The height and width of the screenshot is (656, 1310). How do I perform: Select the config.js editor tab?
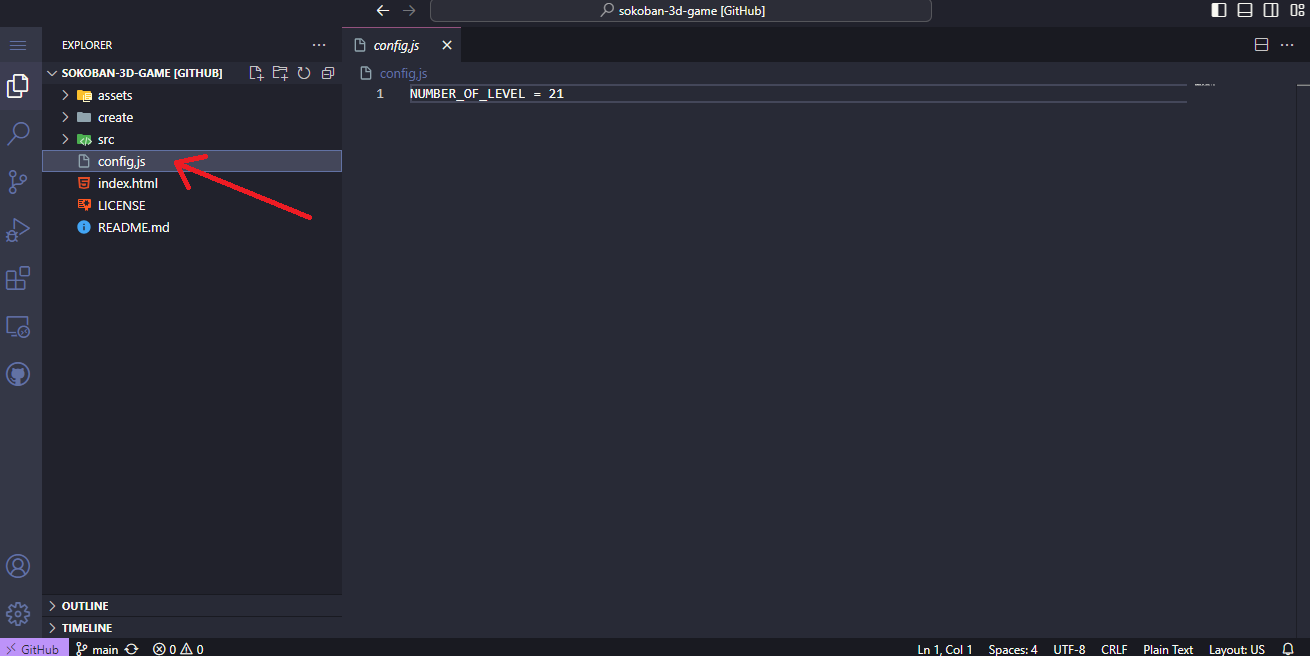coord(402,45)
